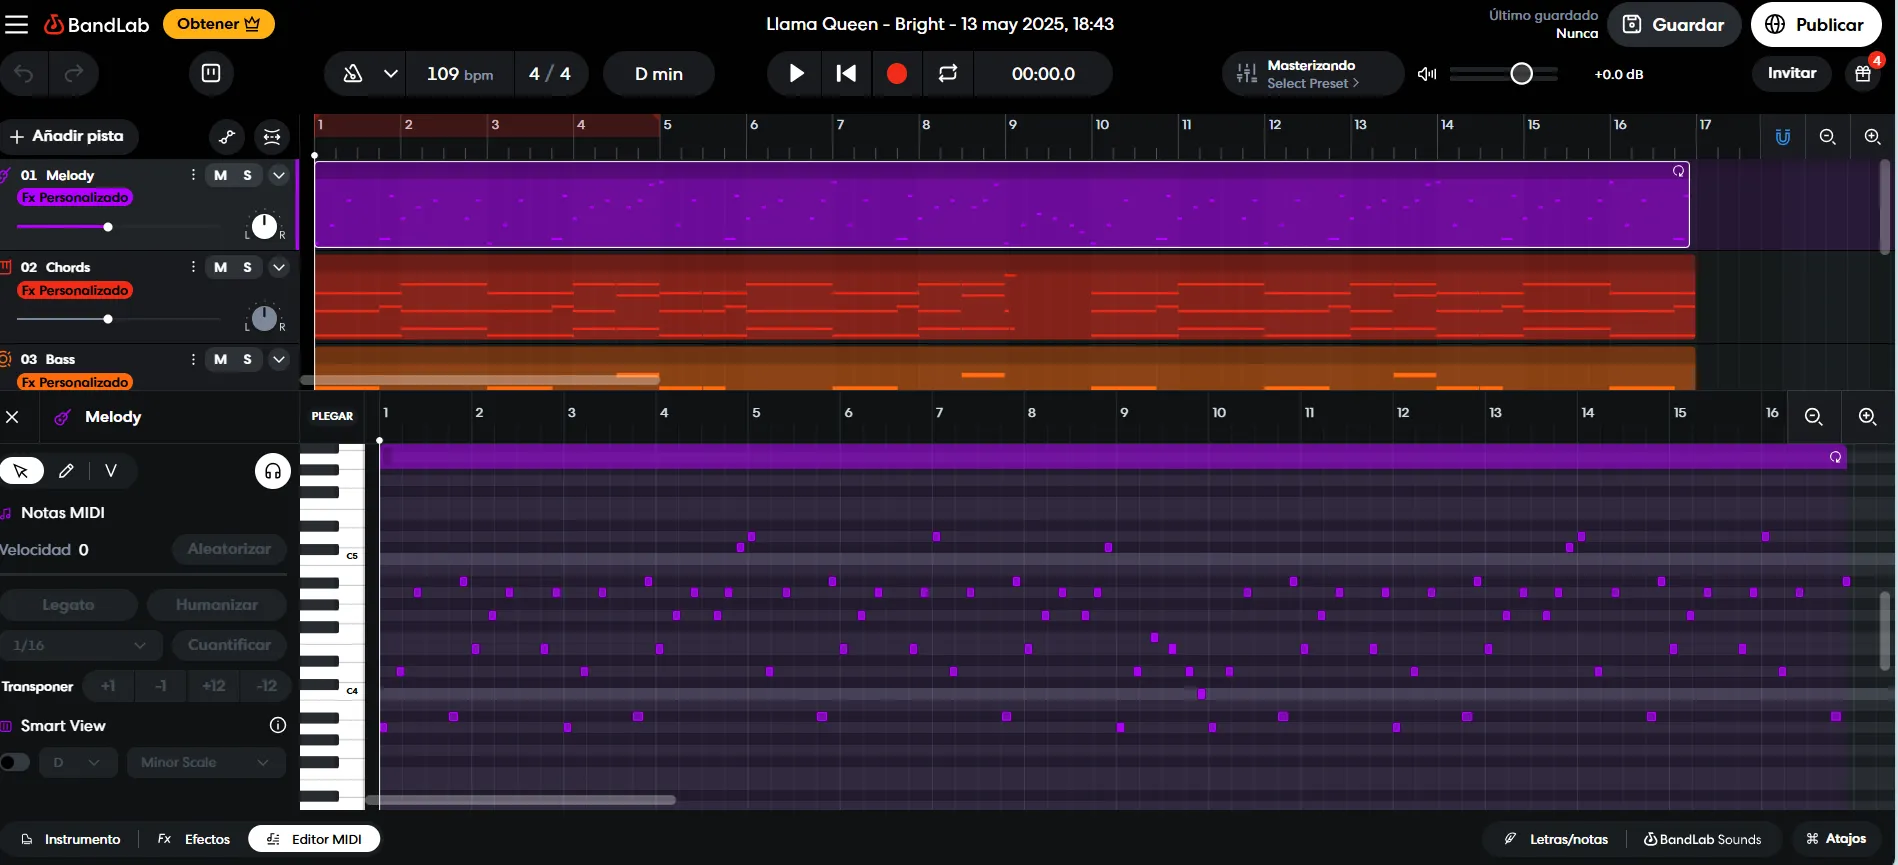Image resolution: width=1898 pixels, height=865 pixels.
Task: Click the BandLab logo
Action: (x=97, y=24)
